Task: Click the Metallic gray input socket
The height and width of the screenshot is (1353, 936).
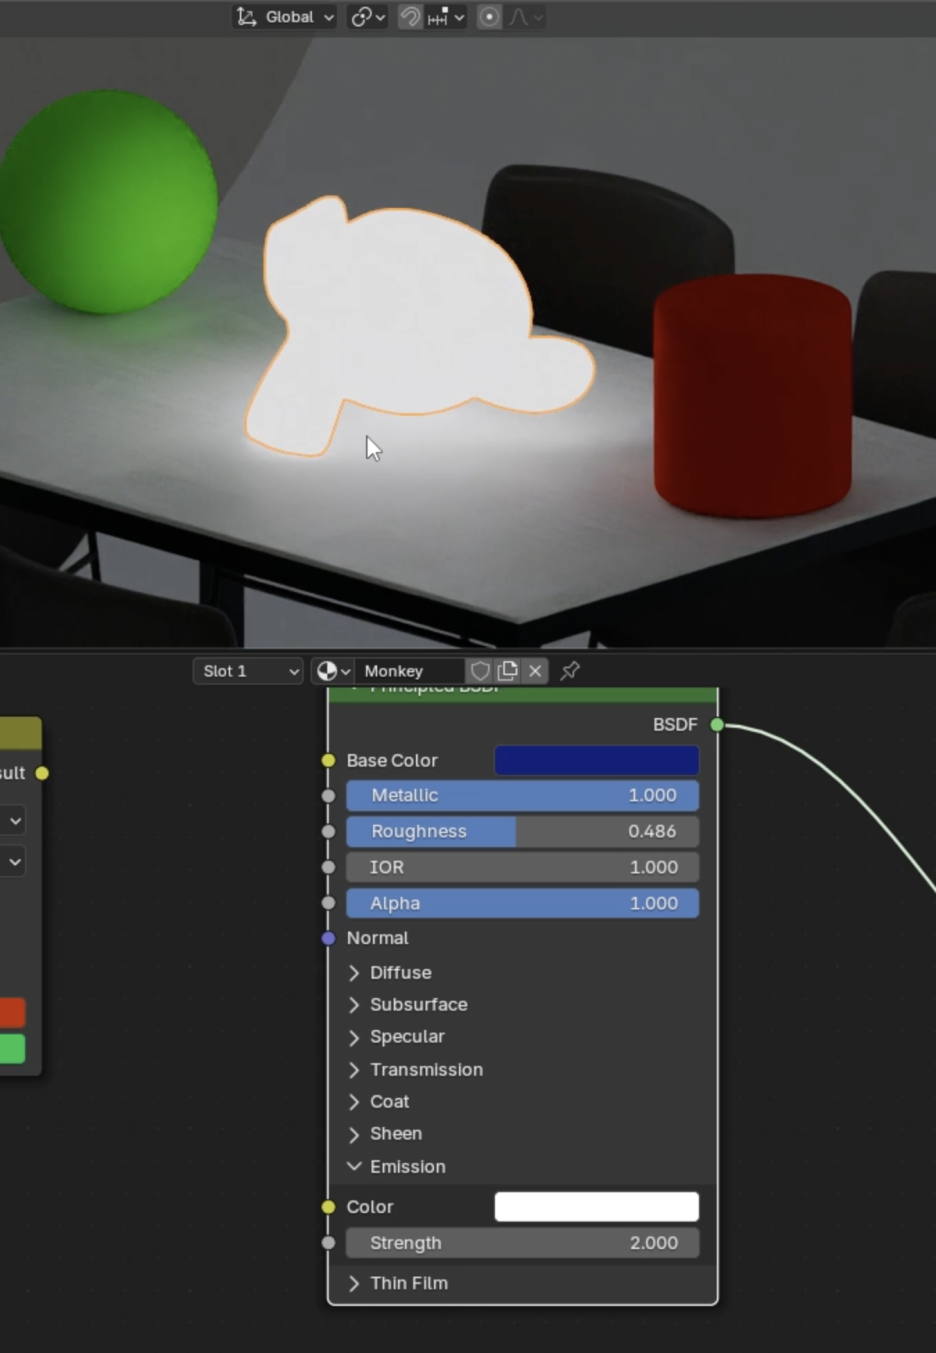Action: pyautogui.click(x=328, y=796)
